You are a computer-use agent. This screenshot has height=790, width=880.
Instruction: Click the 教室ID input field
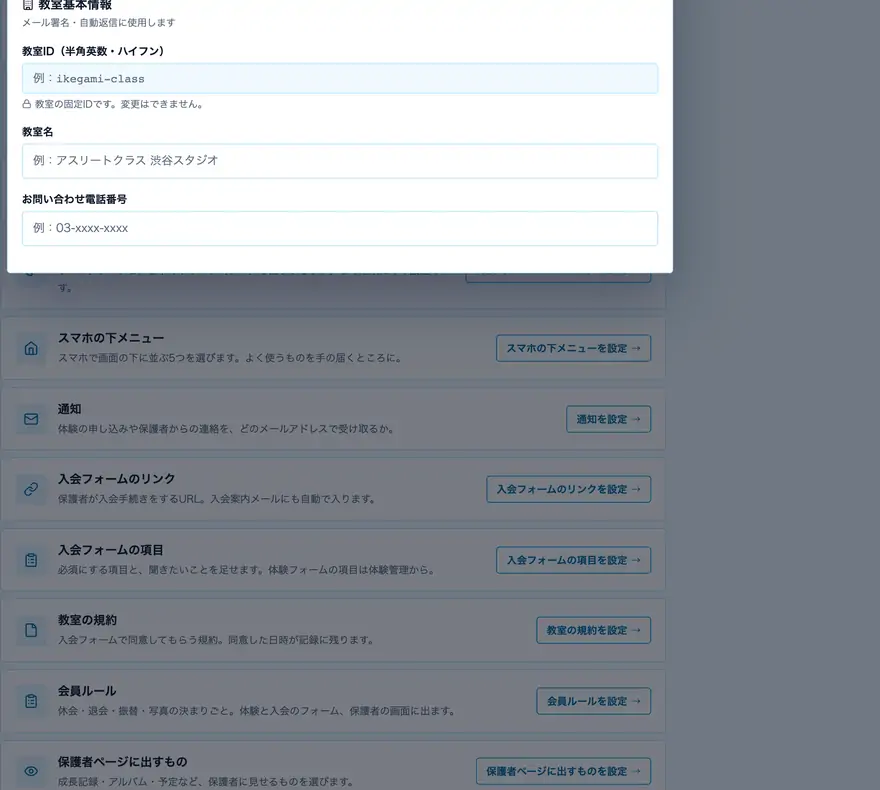pyautogui.click(x=340, y=79)
